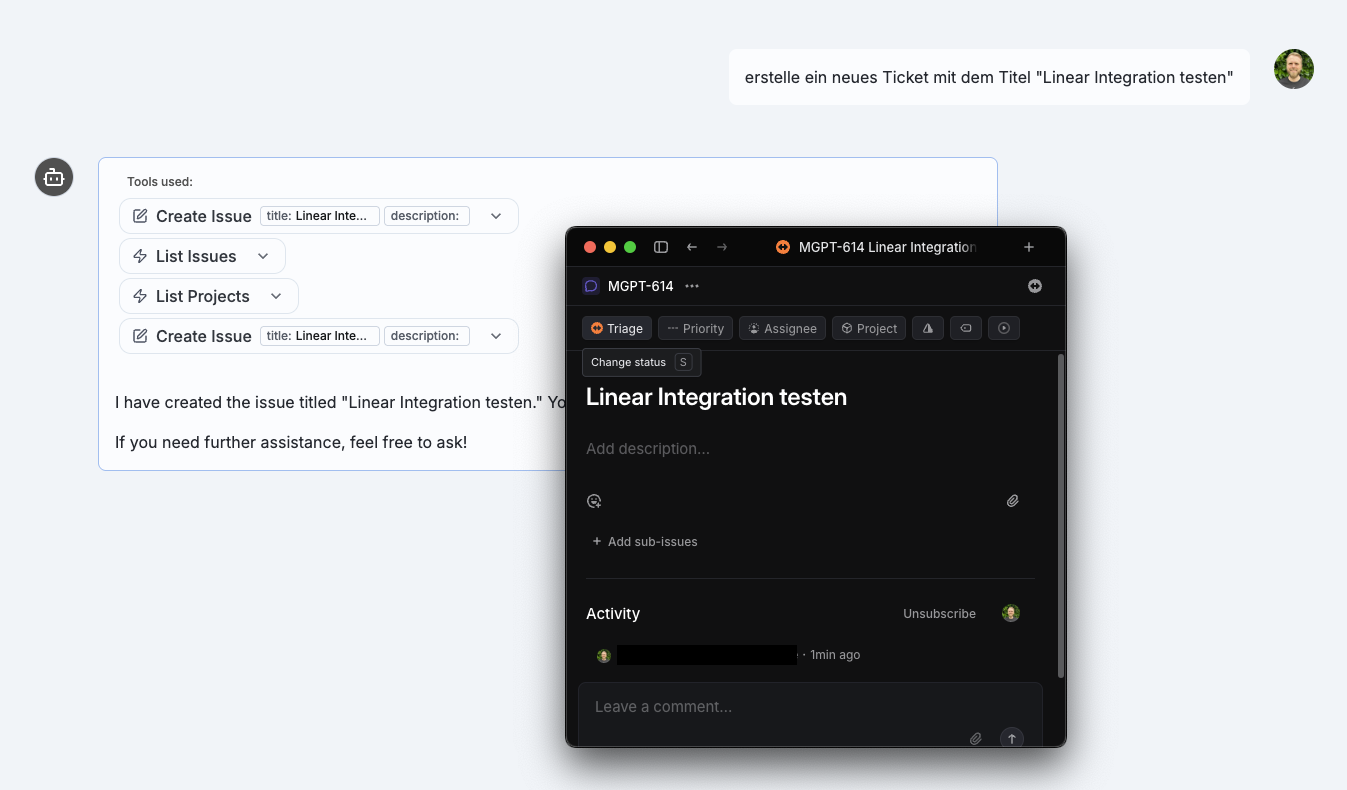
Task: Click the label tag icon button
Action: pos(965,328)
